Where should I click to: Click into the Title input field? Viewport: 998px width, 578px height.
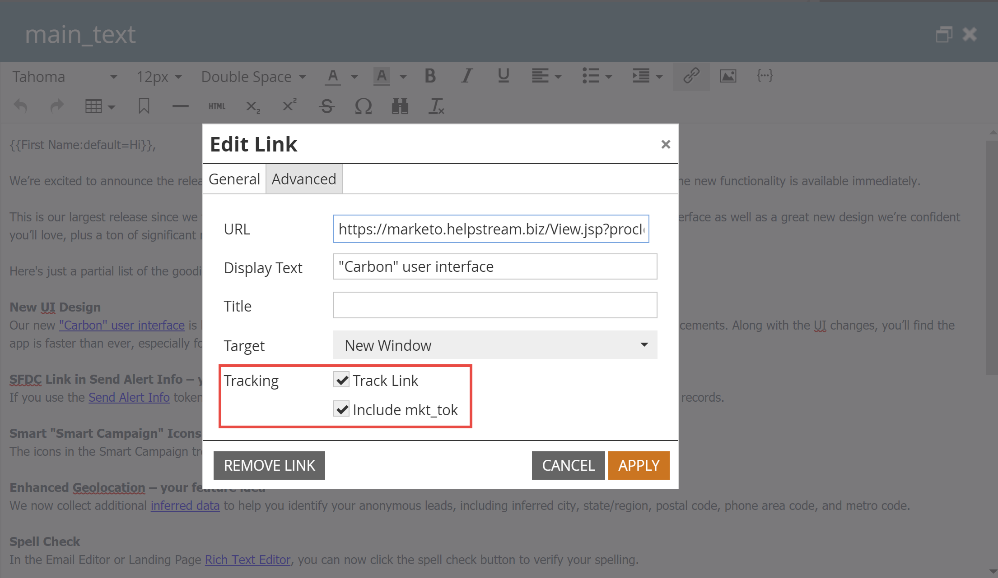pos(495,305)
